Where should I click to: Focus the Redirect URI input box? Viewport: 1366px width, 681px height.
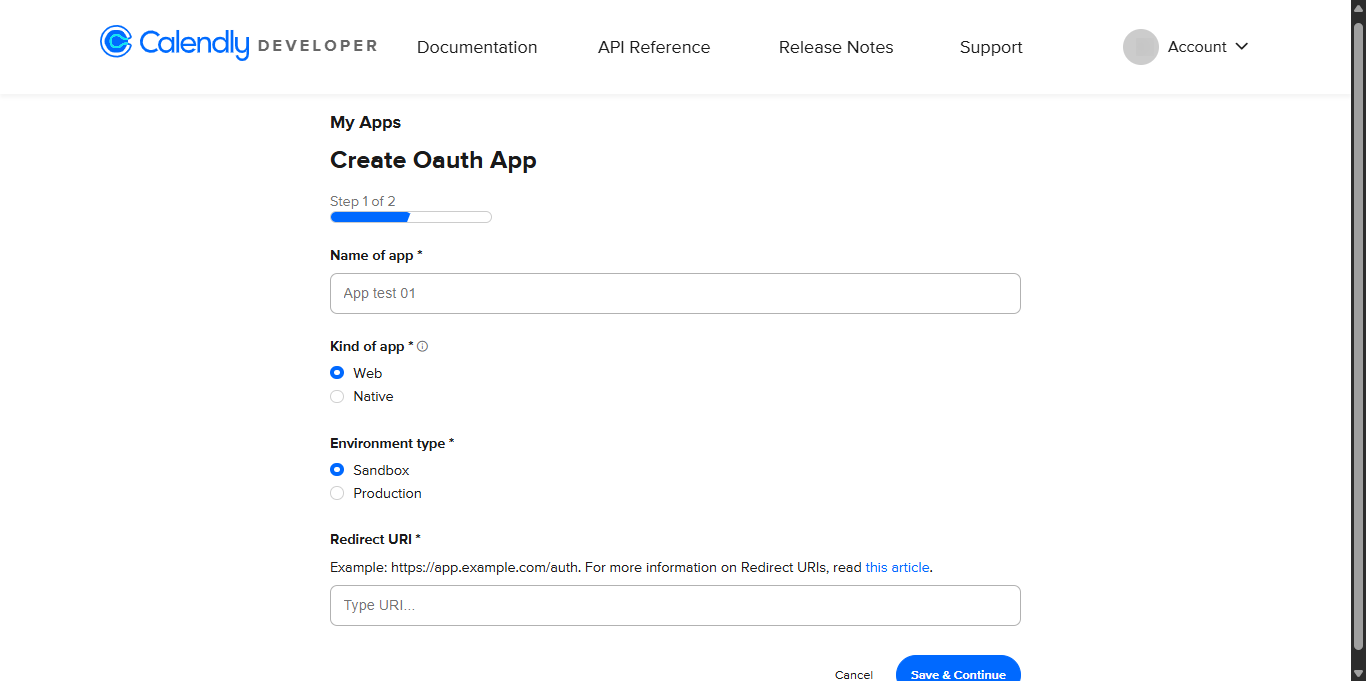coord(675,606)
